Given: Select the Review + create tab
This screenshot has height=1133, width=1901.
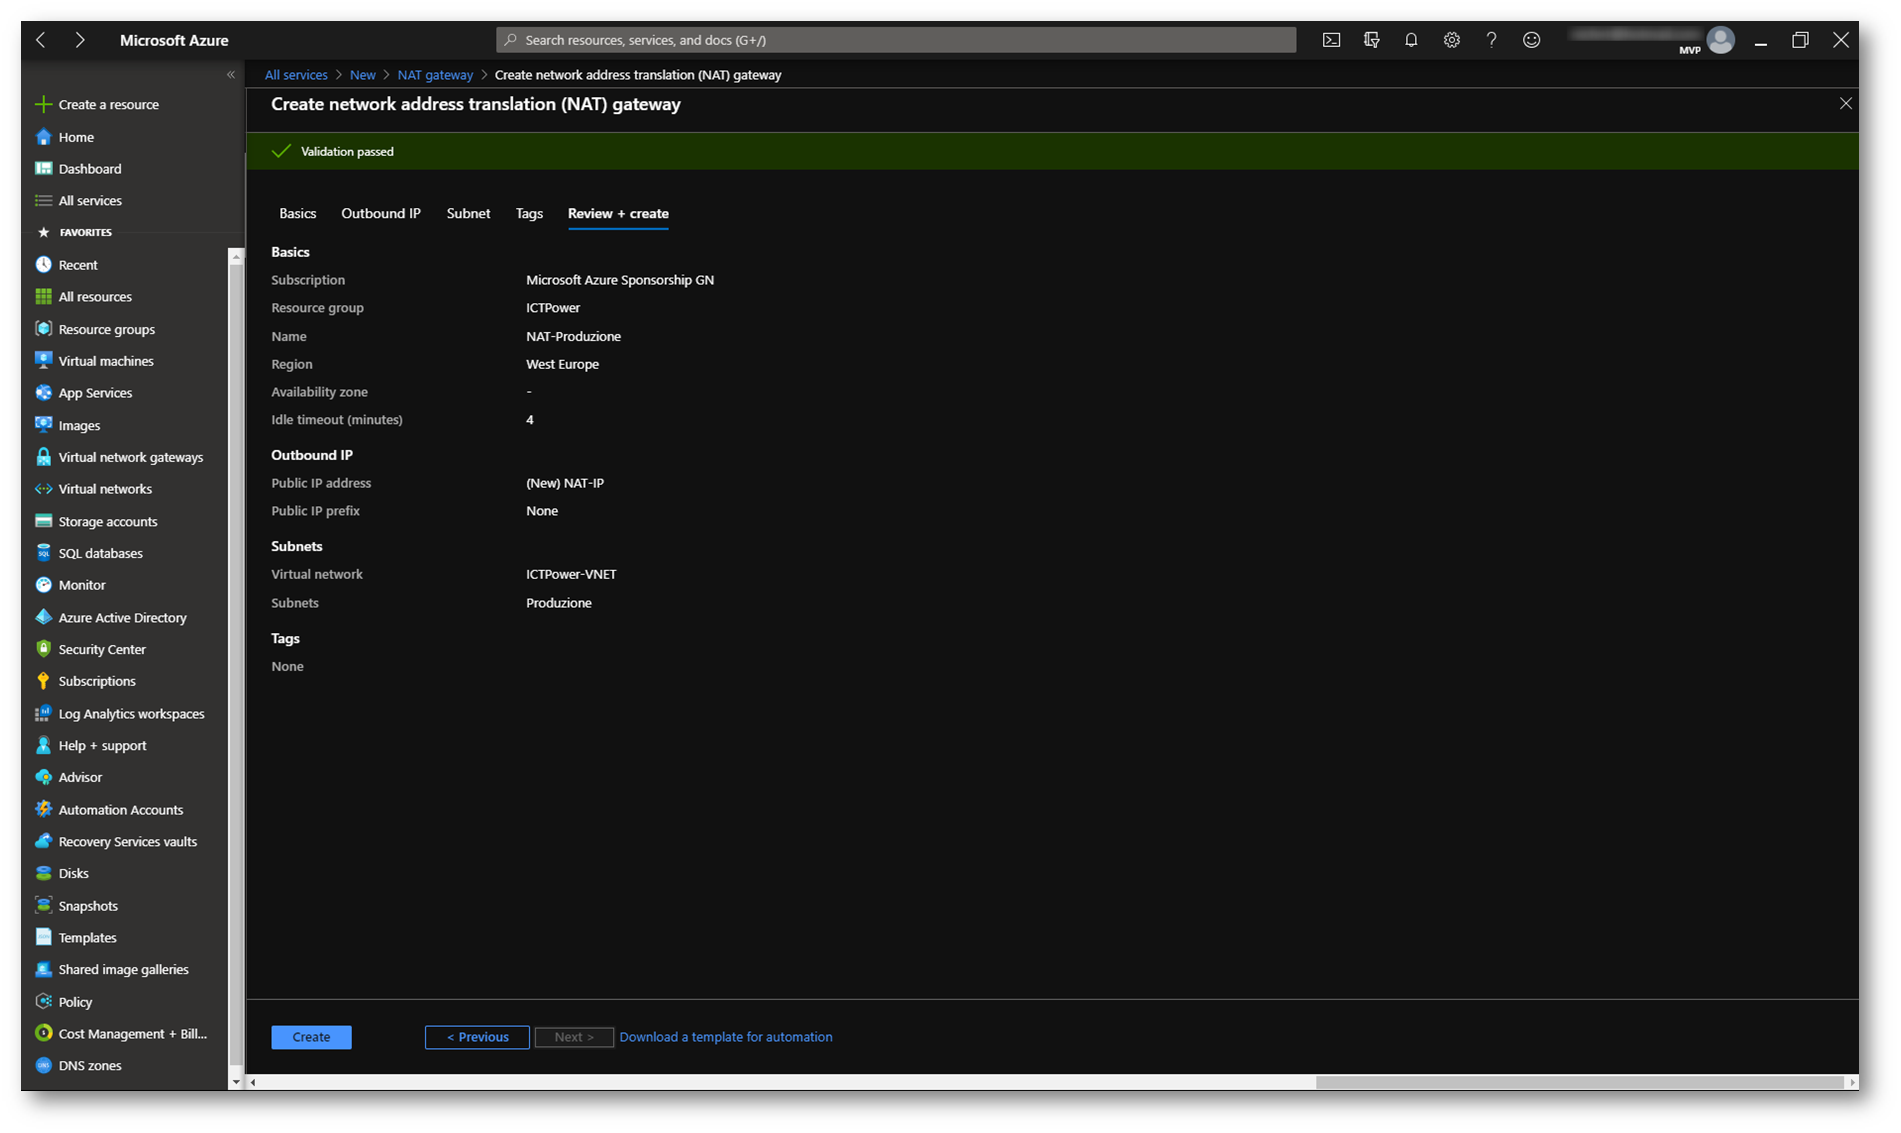Looking at the screenshot, I should pos(618,214).
